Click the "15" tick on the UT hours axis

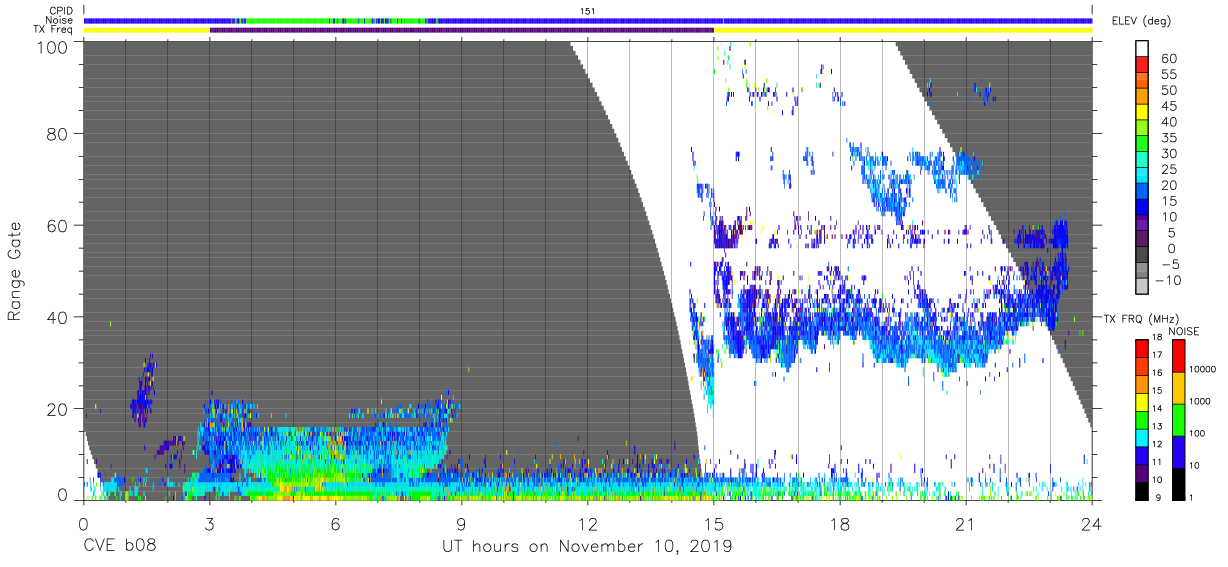[714, 523]
